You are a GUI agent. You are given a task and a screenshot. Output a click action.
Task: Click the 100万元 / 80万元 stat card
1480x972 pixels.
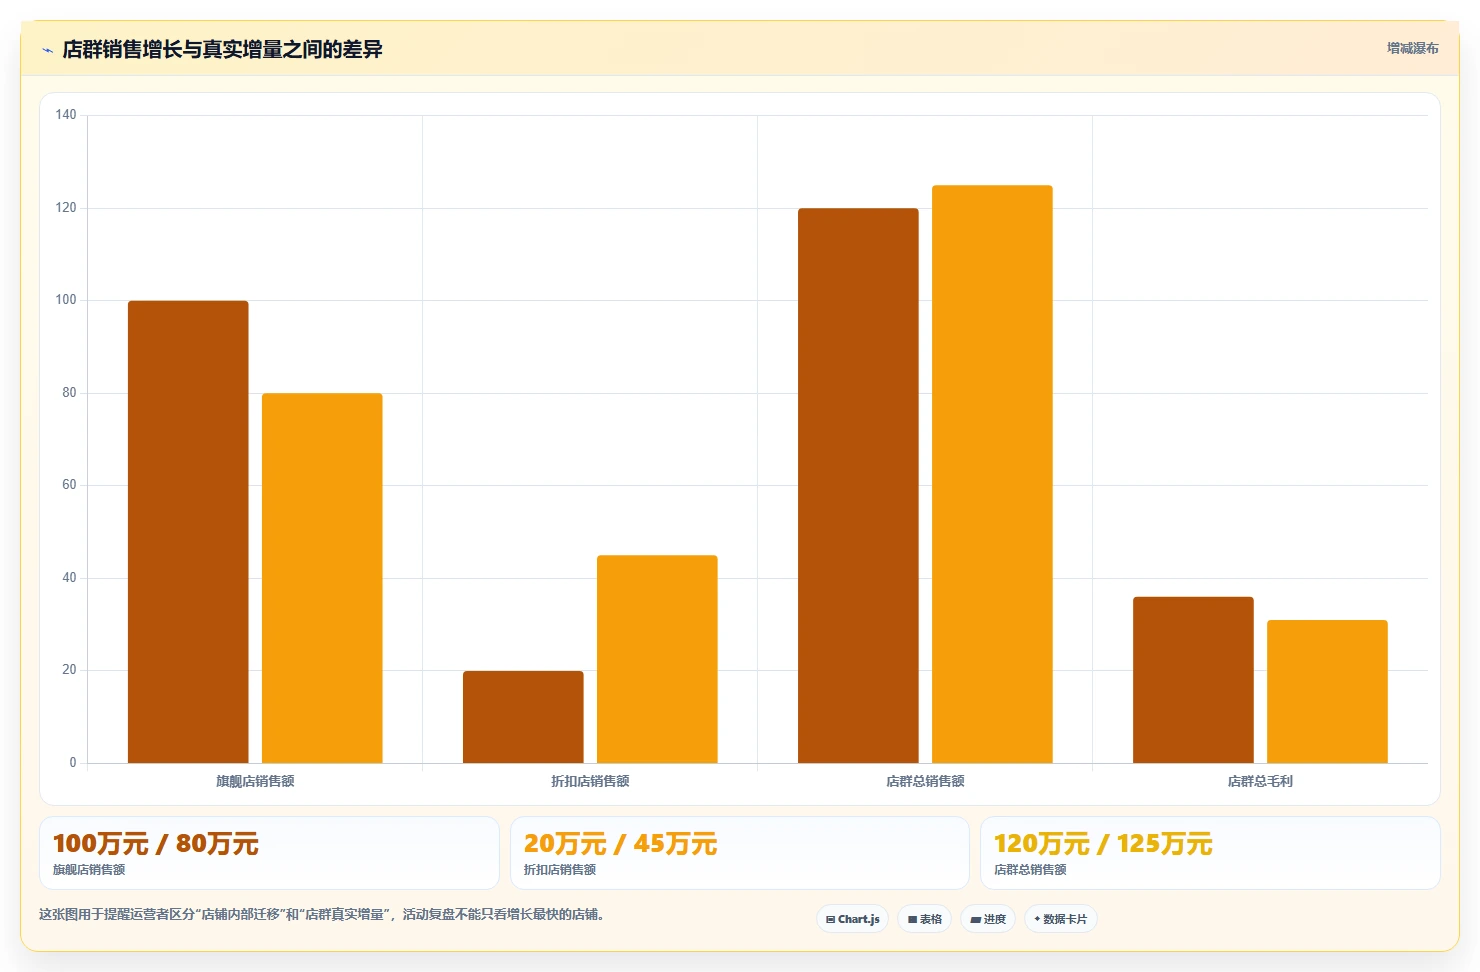click(x=269, y=853)
